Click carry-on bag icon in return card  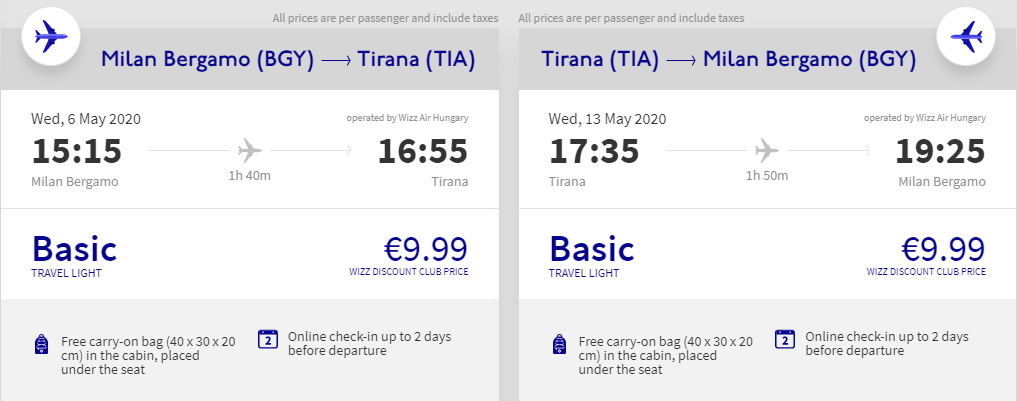point(559,346)
